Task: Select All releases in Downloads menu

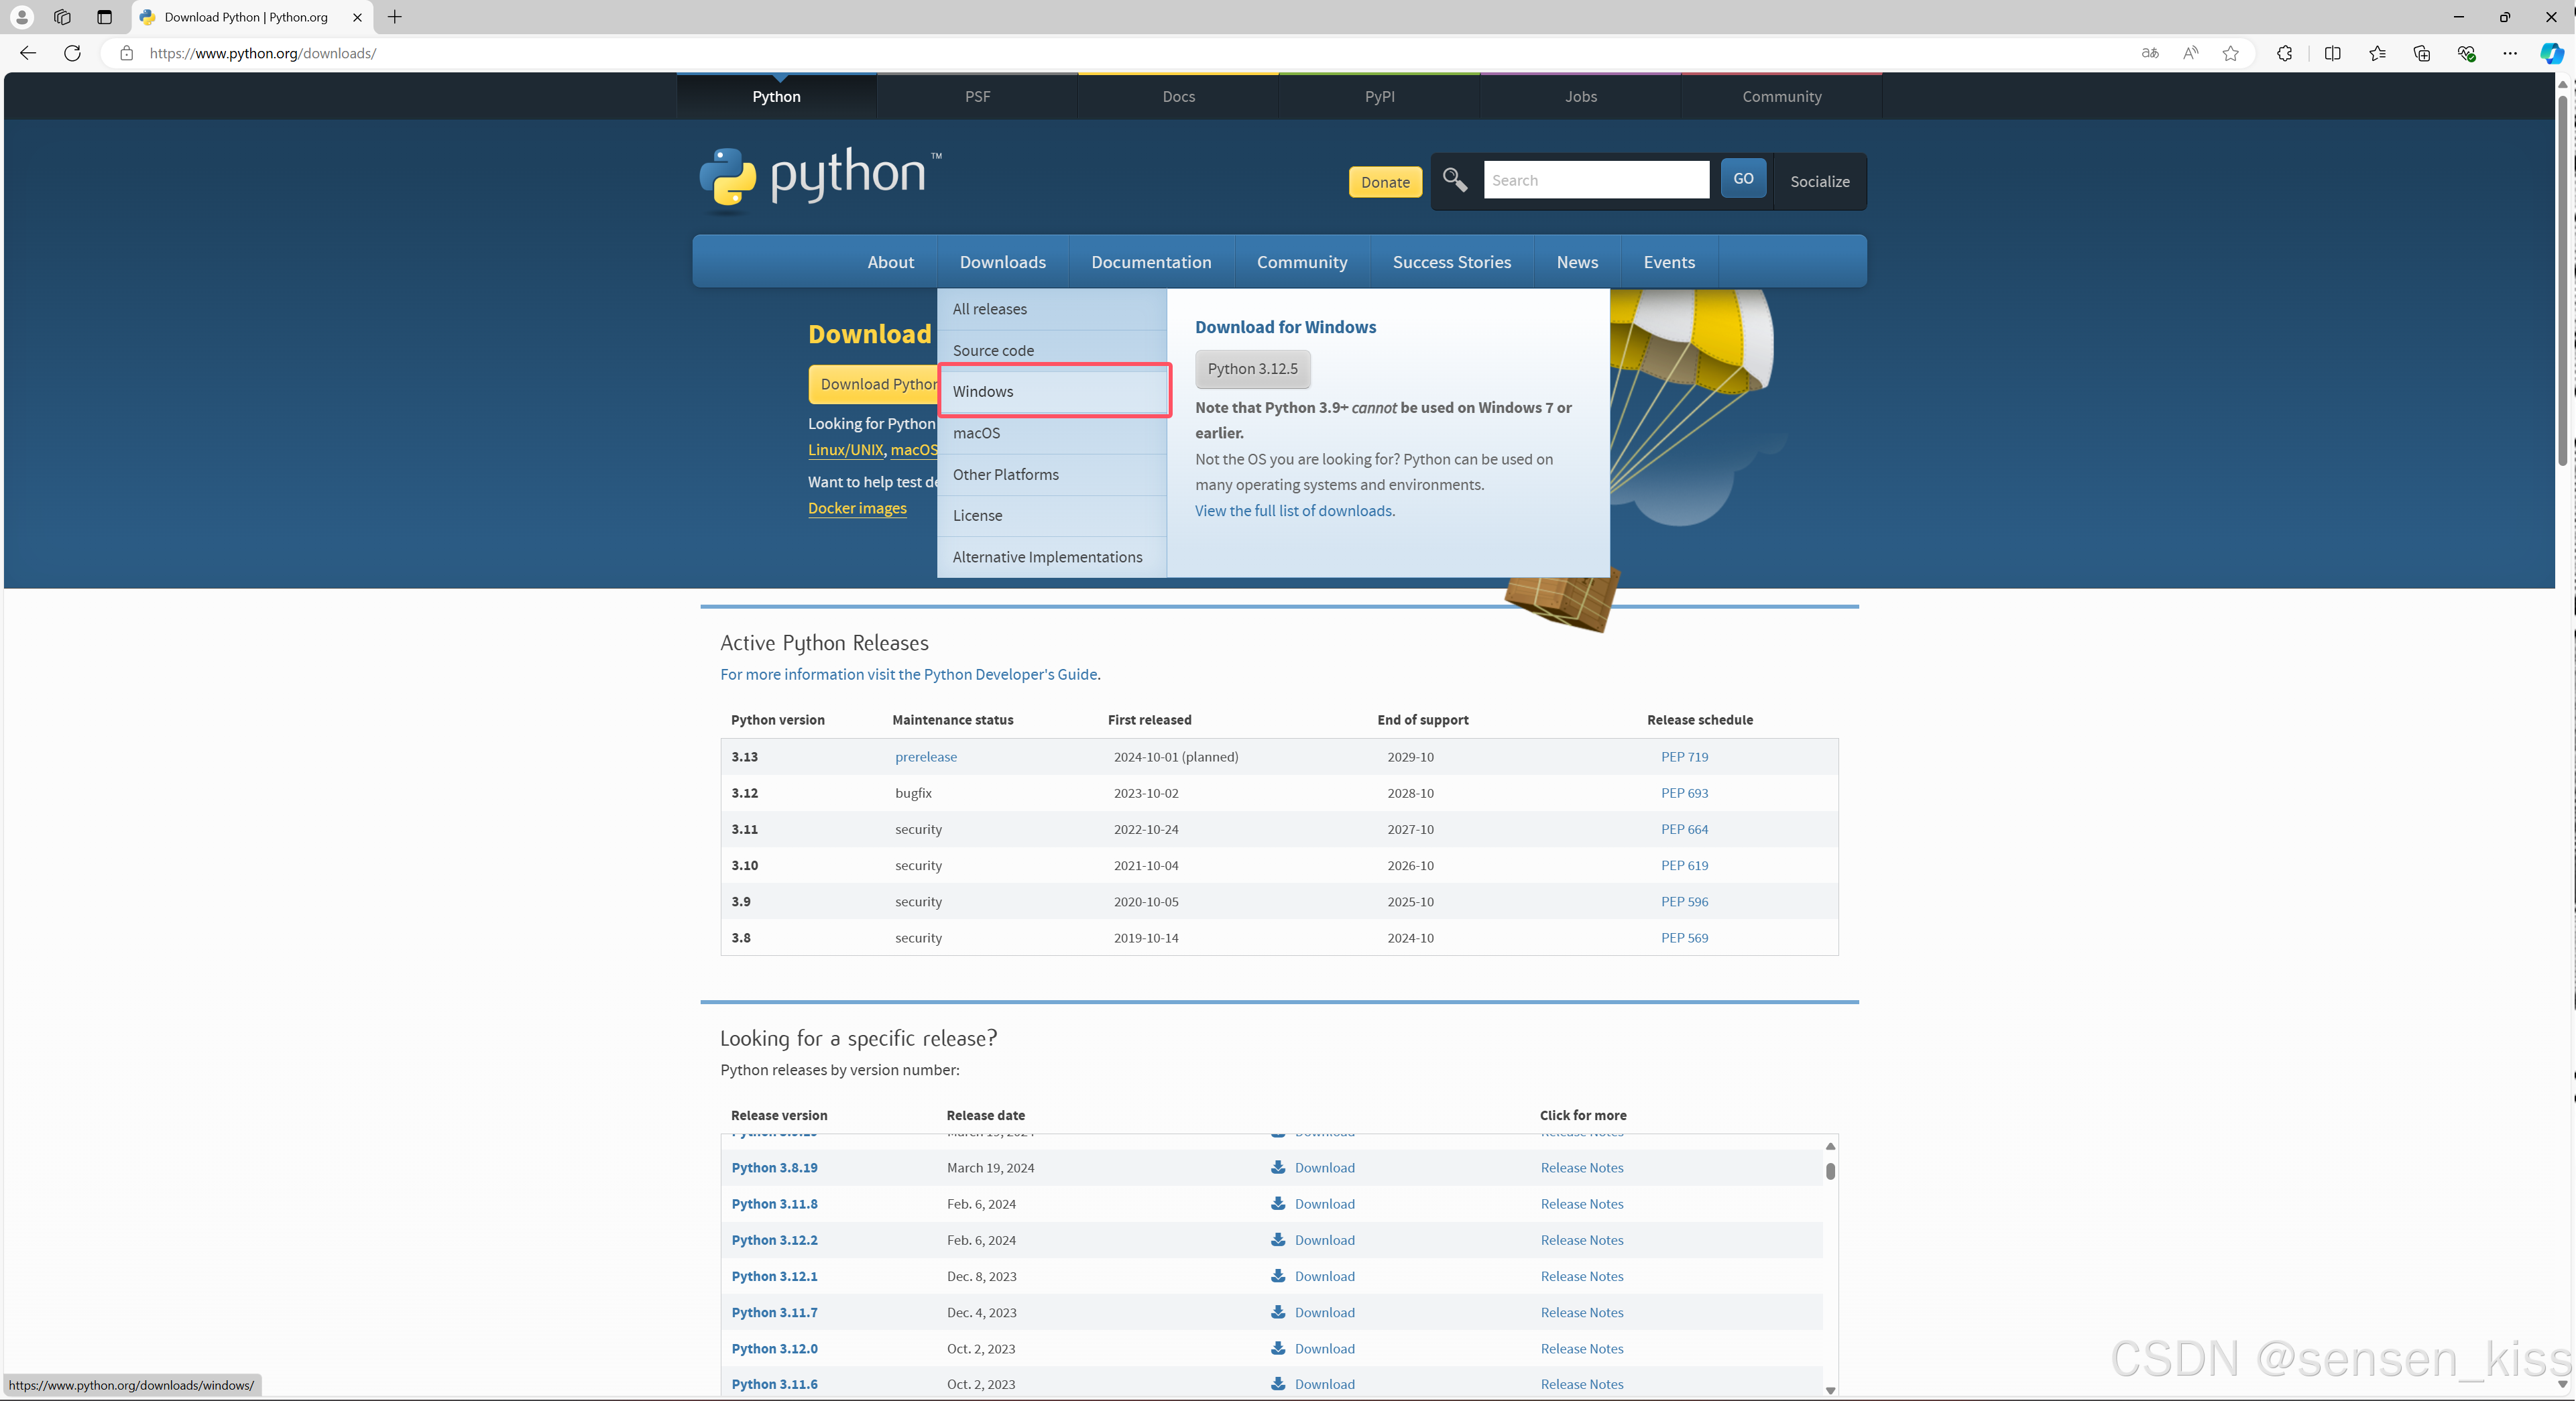Action: (1052, 309)
